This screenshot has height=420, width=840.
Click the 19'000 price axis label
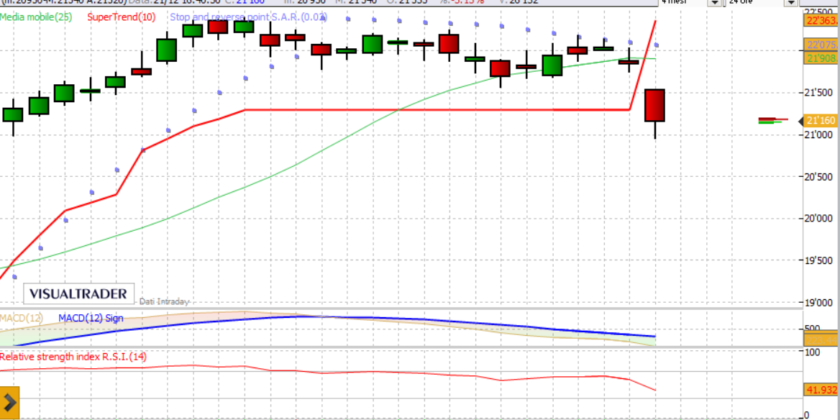pyautogui.click(x=819, y=302)
